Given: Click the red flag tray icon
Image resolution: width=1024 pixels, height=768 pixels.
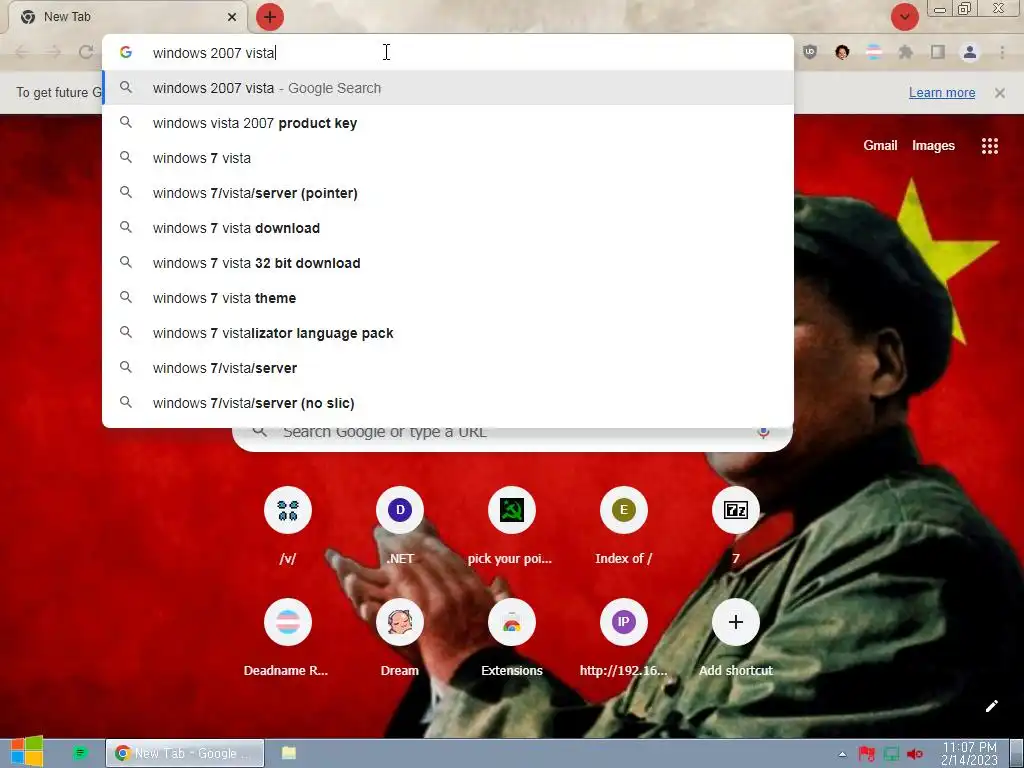Looking at the screenshot, I should click(867, 754).
